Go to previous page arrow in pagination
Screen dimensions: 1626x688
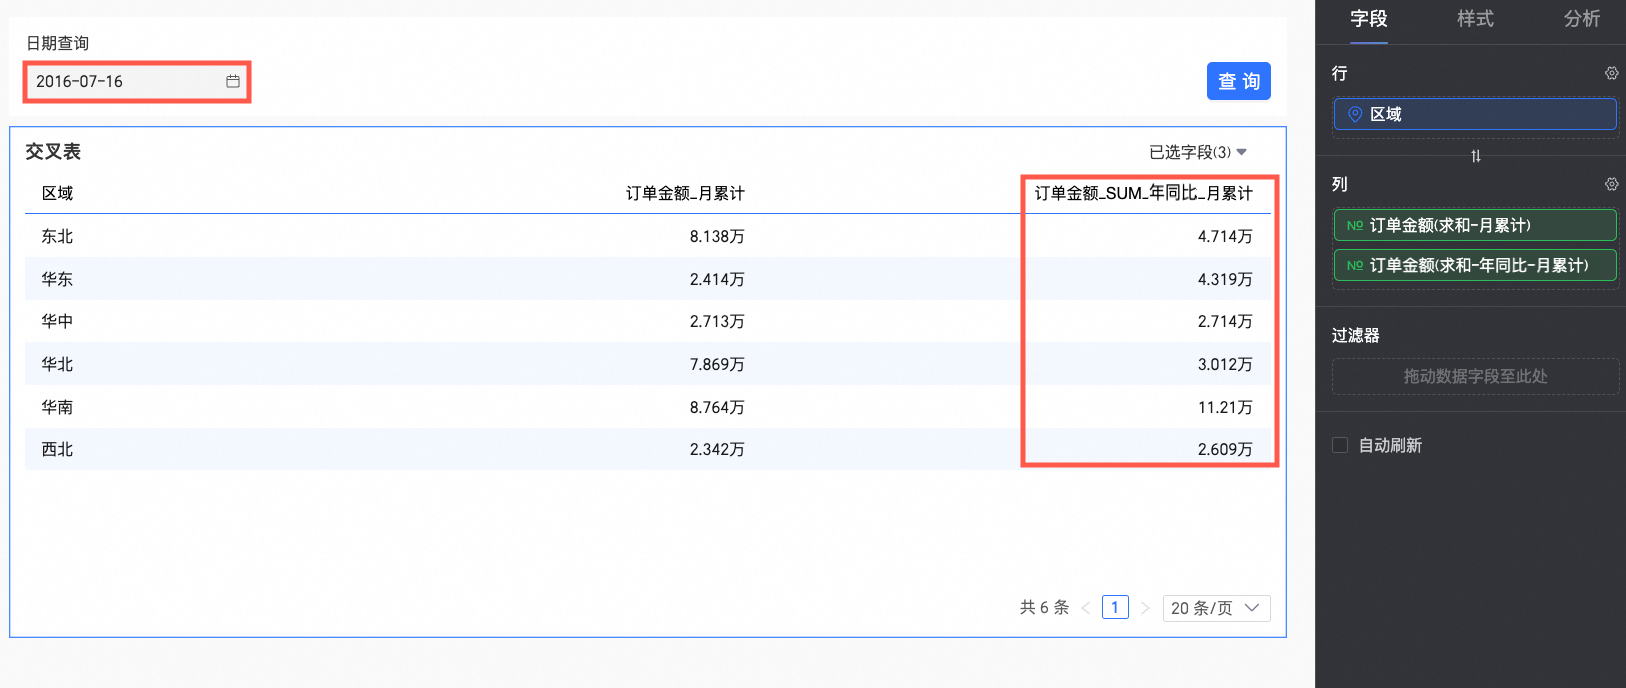[1086, 608]
